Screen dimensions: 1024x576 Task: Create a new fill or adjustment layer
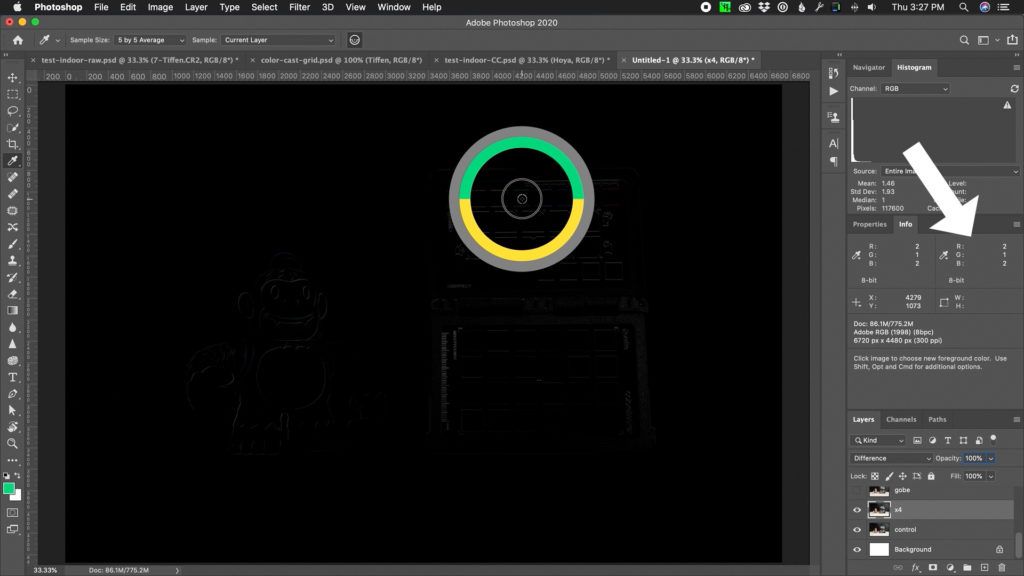click(x=950, y=568)
